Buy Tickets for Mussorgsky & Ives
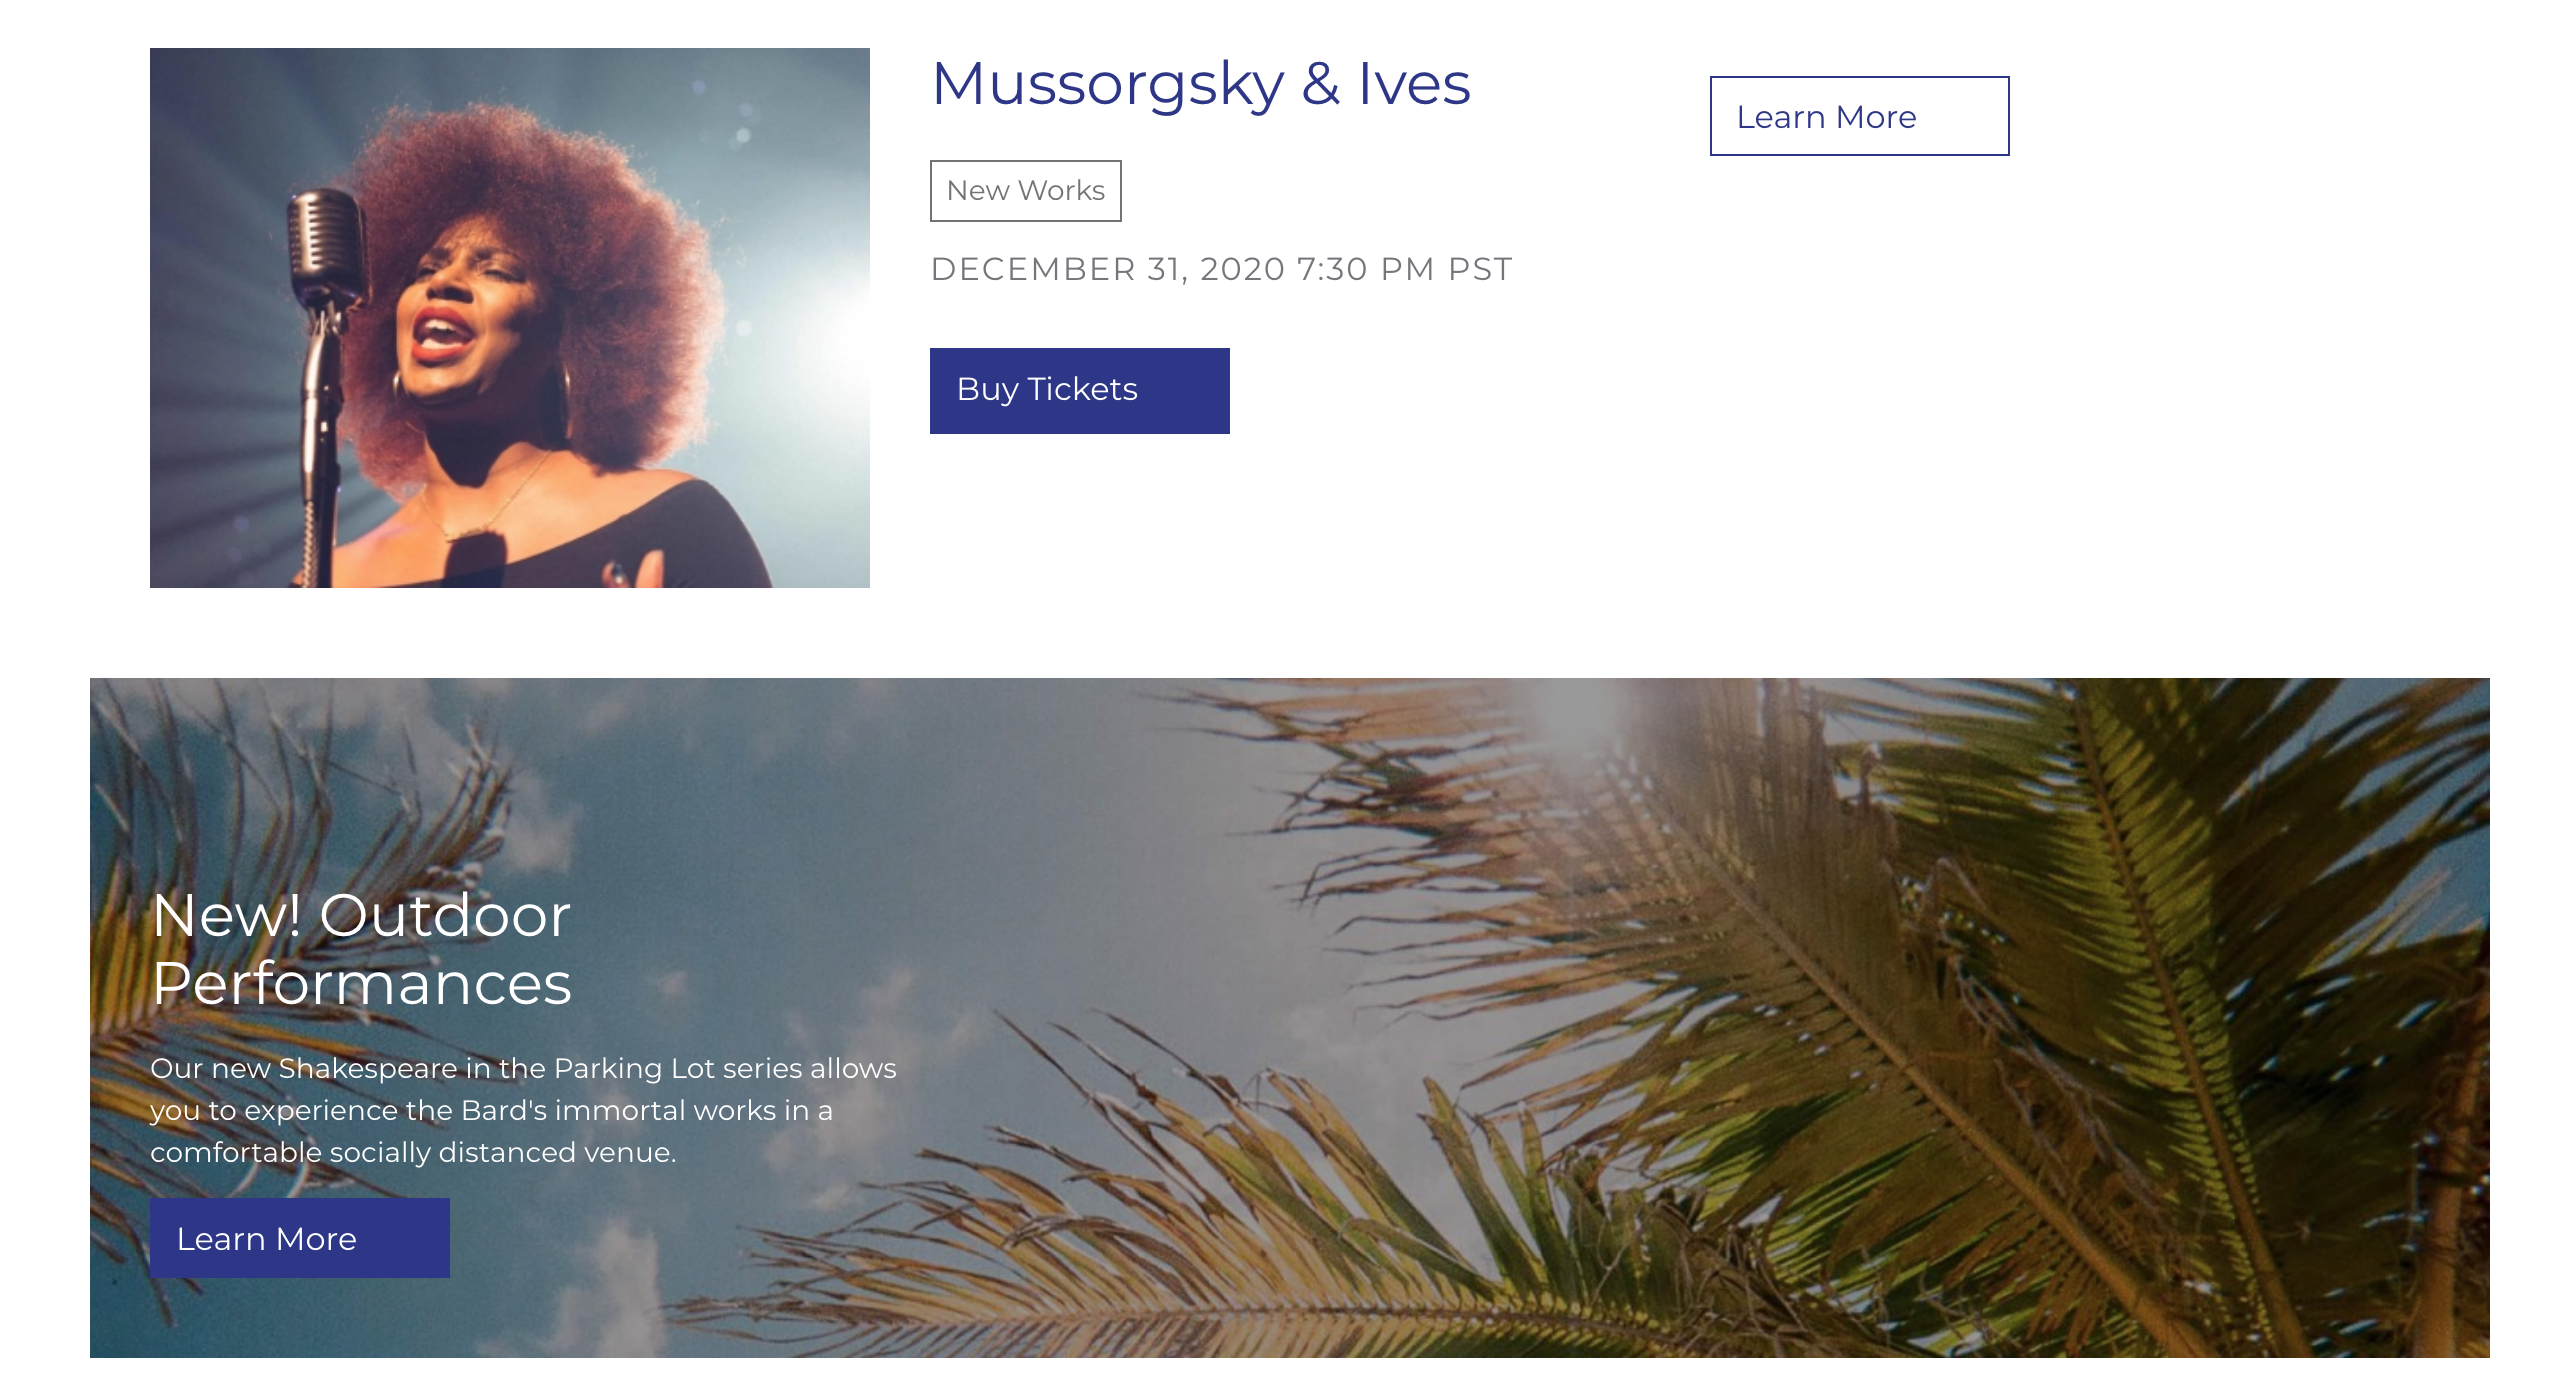 (1079, 390)
